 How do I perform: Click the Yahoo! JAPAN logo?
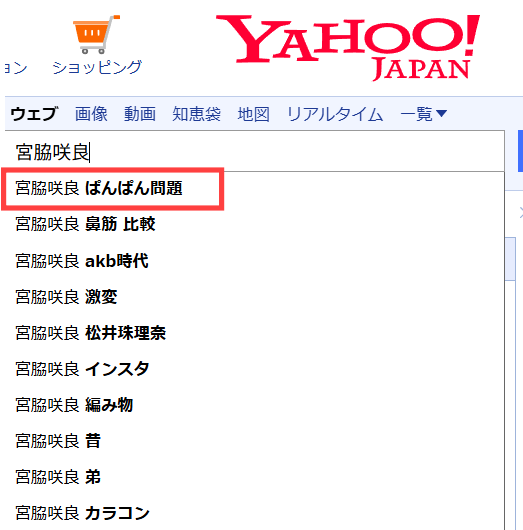point(348,47)
